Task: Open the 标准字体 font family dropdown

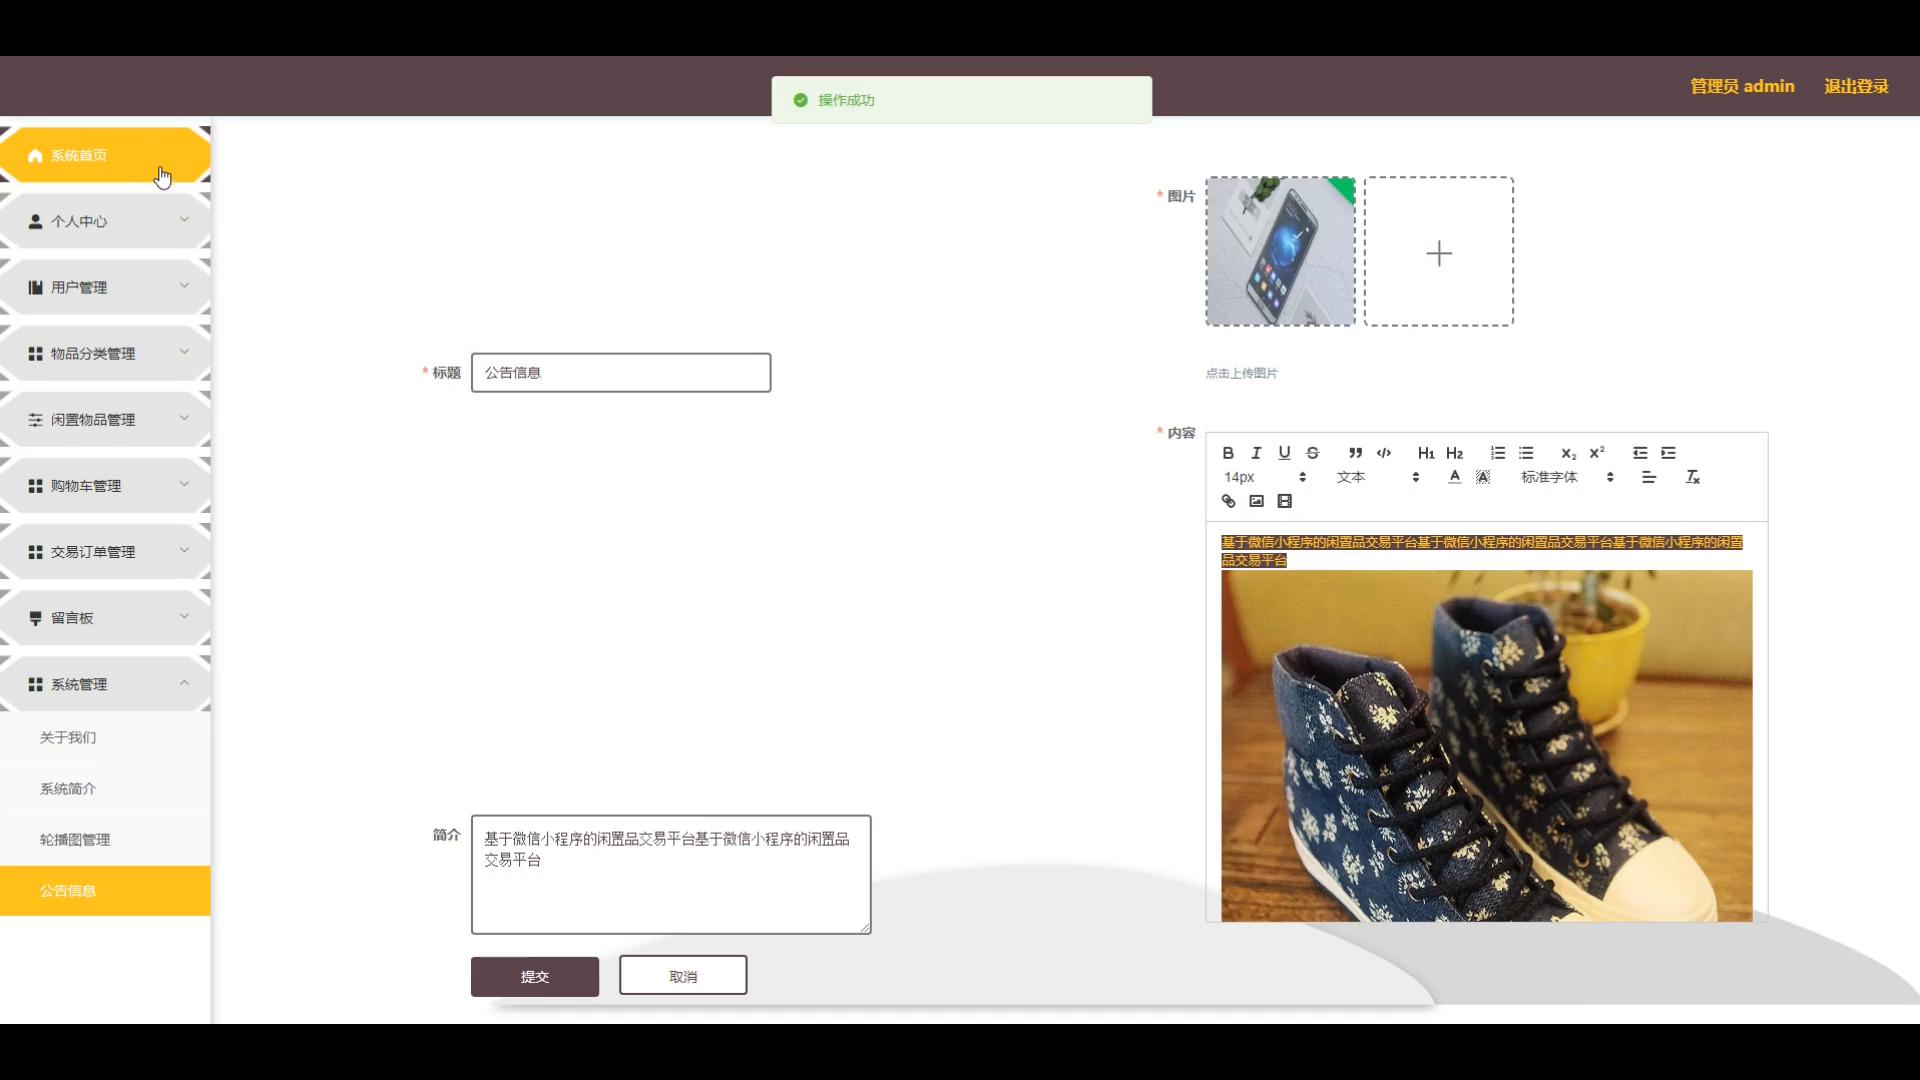Action: [1567, 477]
